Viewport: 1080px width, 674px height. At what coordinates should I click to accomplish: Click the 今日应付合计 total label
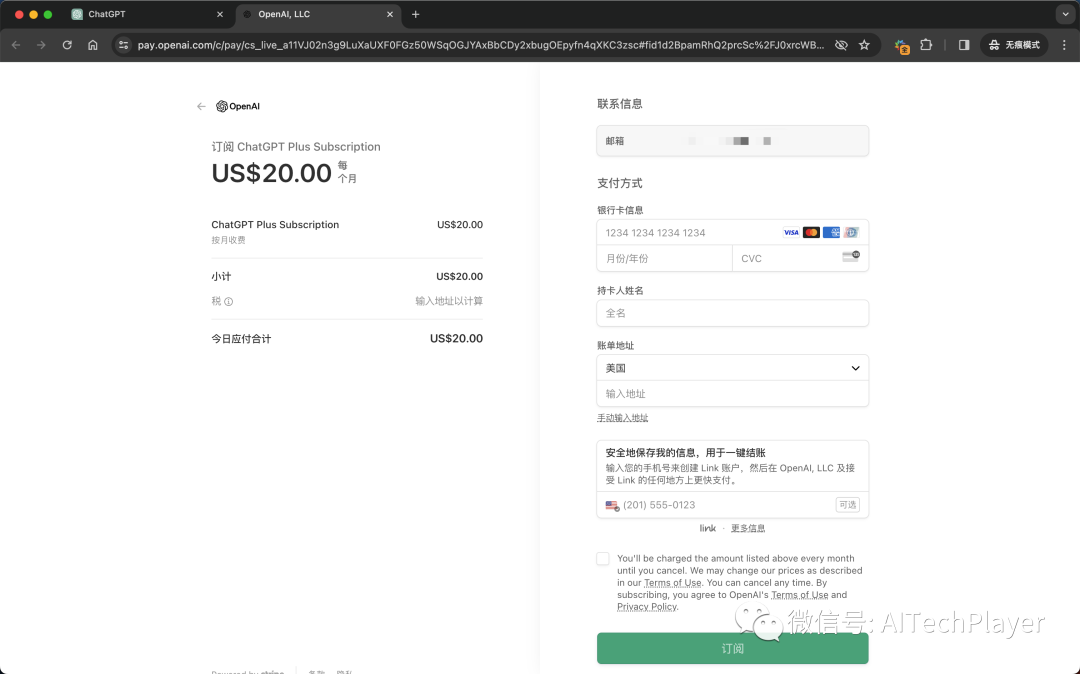[x=241, y=339]
